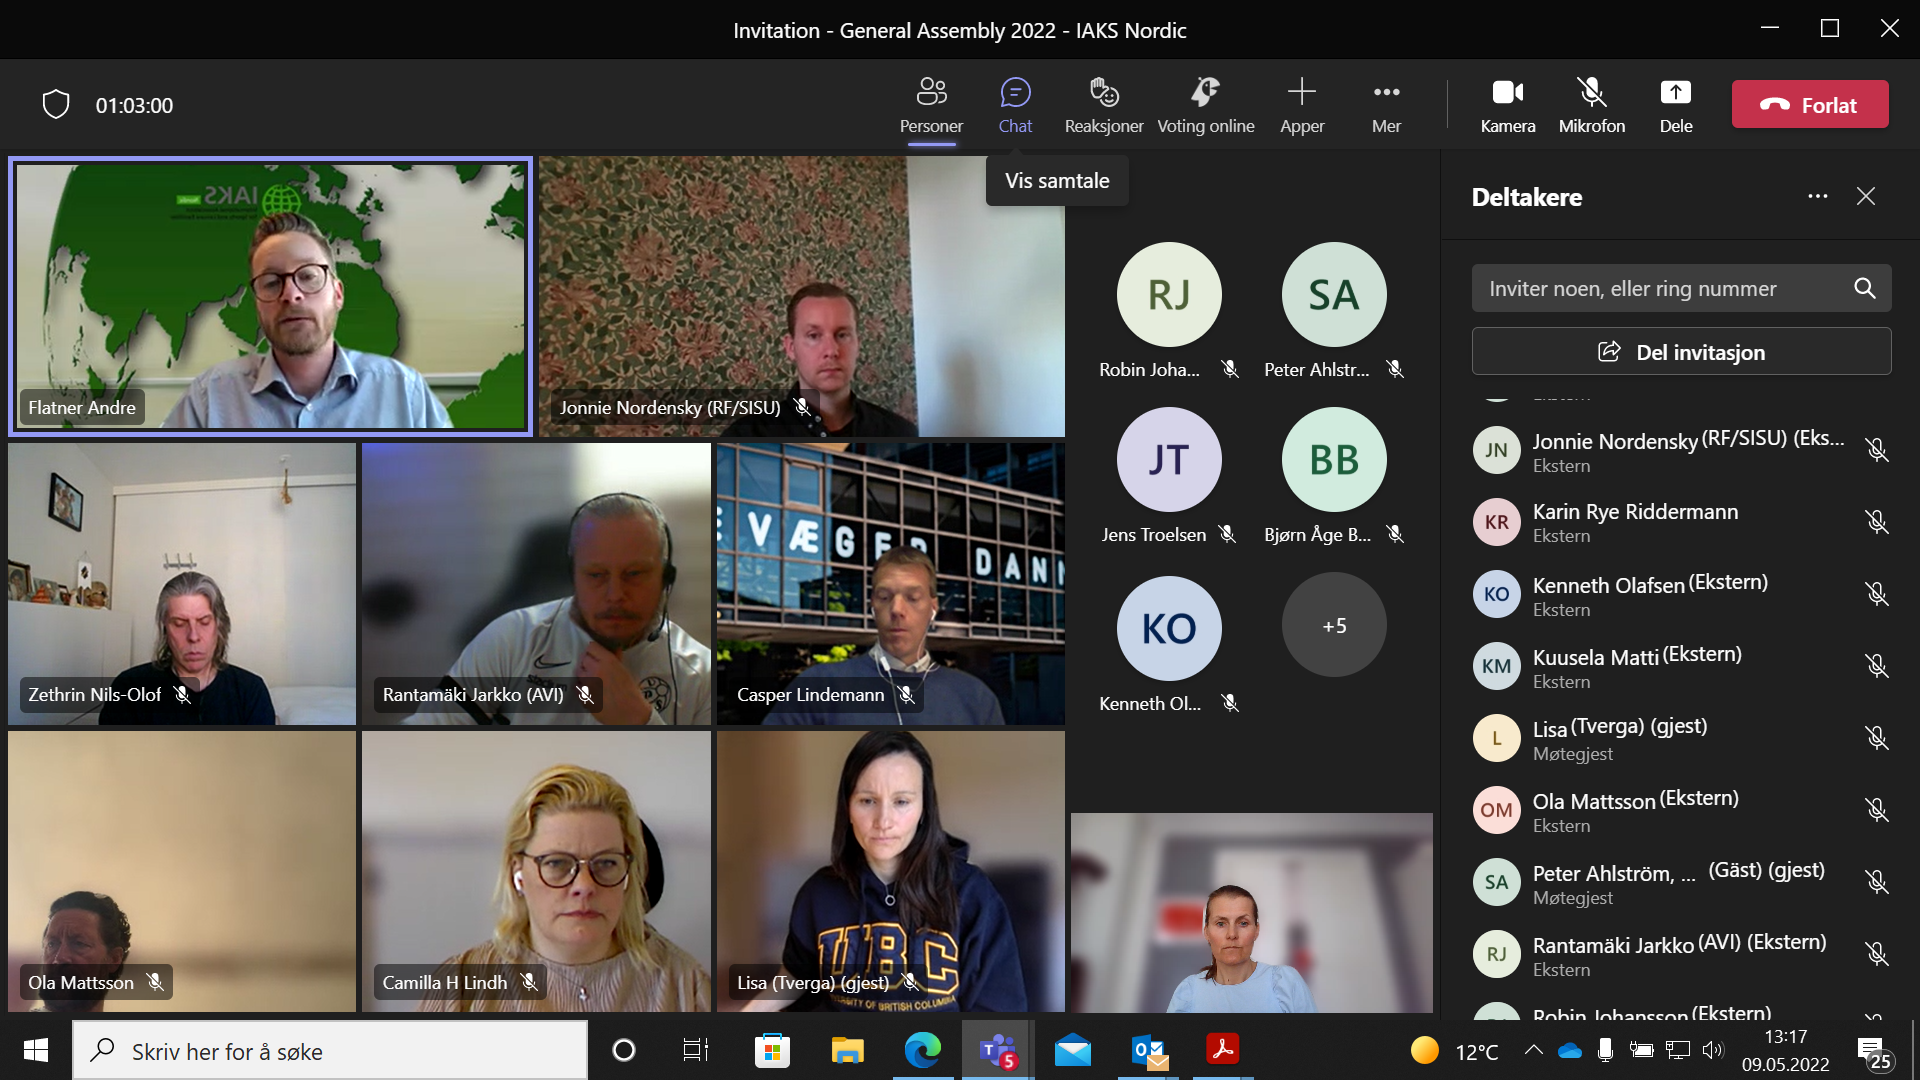Show the +5 additional participants
This screenshot has width=1920, height=1080.
pyautogui.click(x=1334, y=625)
